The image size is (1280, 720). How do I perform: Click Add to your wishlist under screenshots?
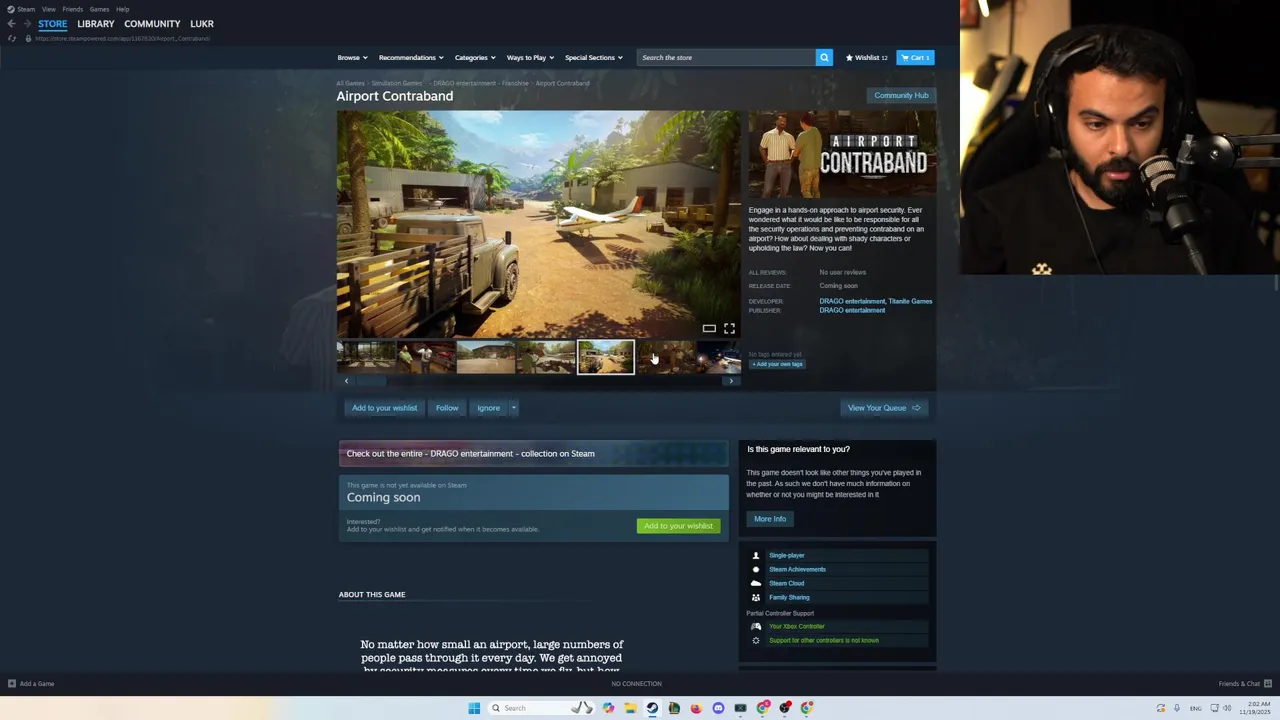tap(384, 408)
